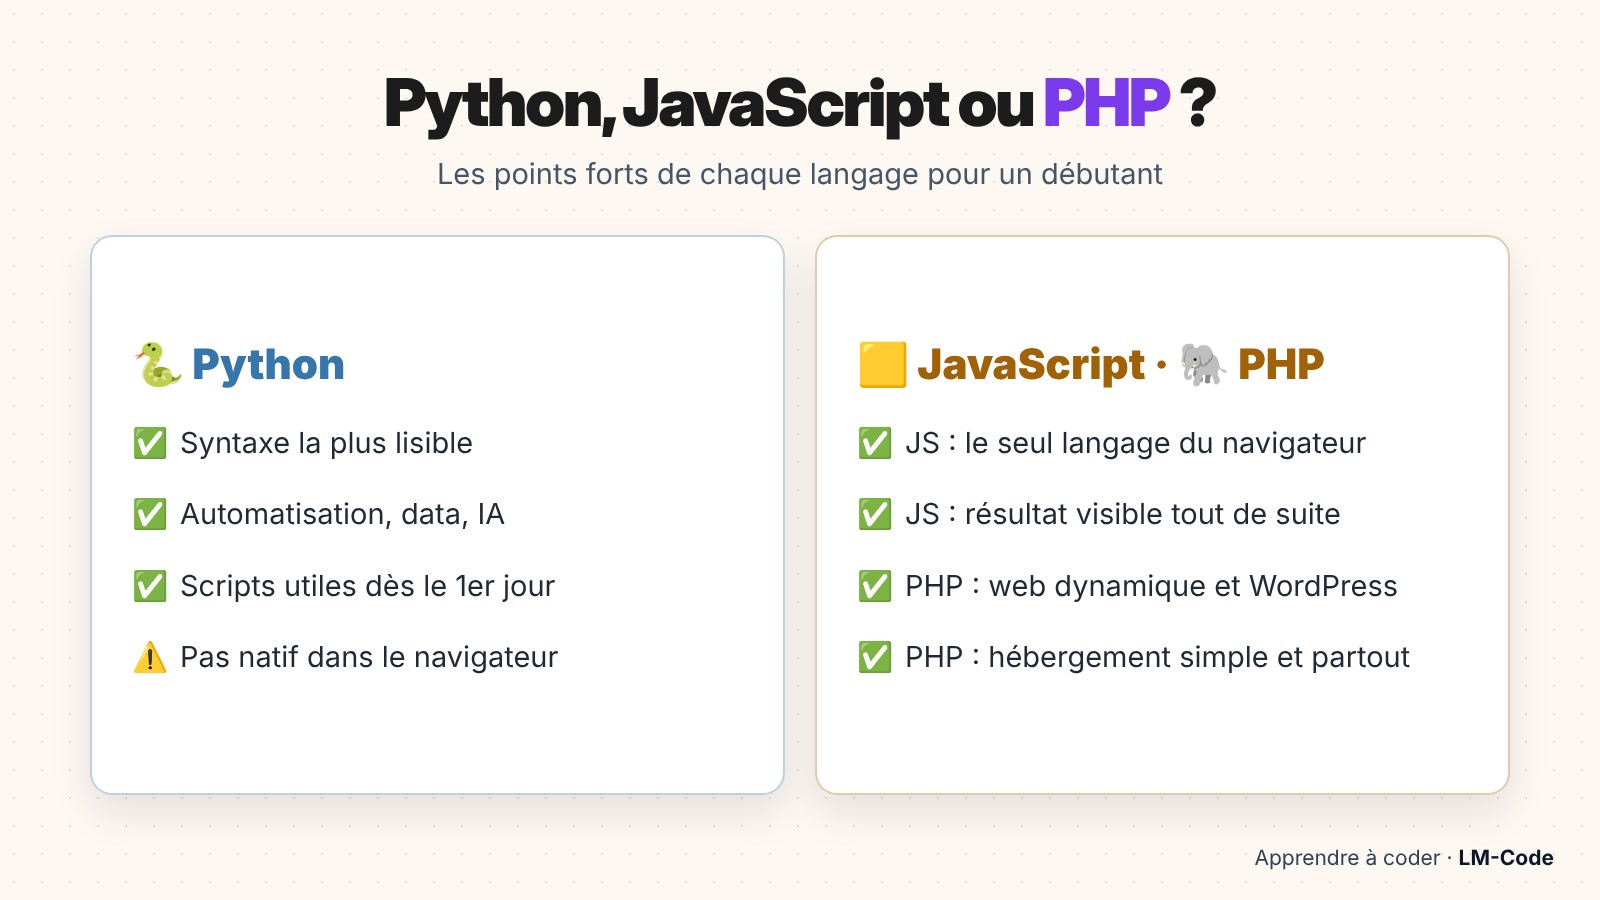Click the text 'Automatisation, data, IA'
The height and width of the screenshot is (900, 1600).
[342, 514]
